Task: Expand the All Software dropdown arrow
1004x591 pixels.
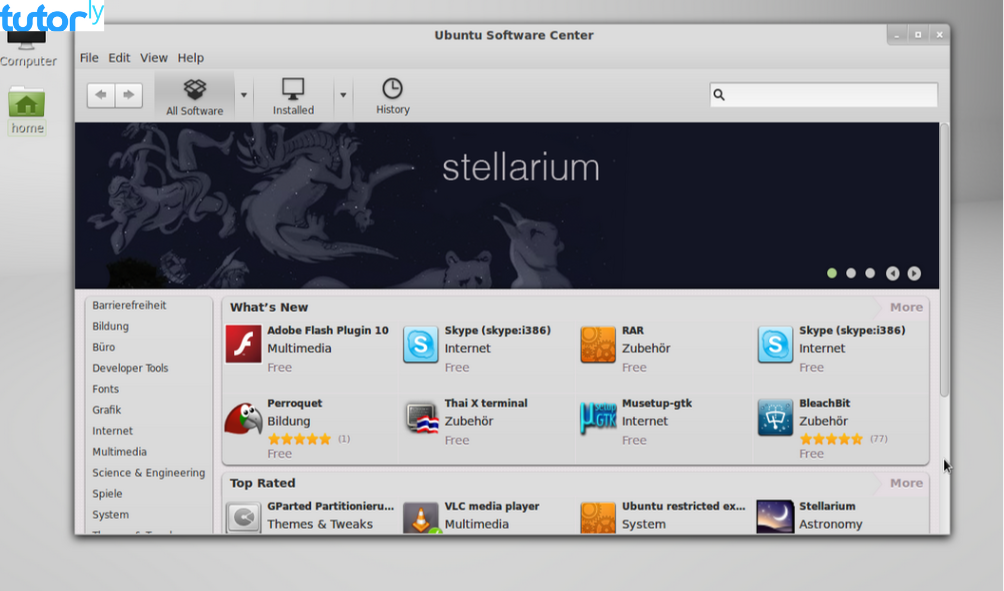Action: (x=244, y=95)
